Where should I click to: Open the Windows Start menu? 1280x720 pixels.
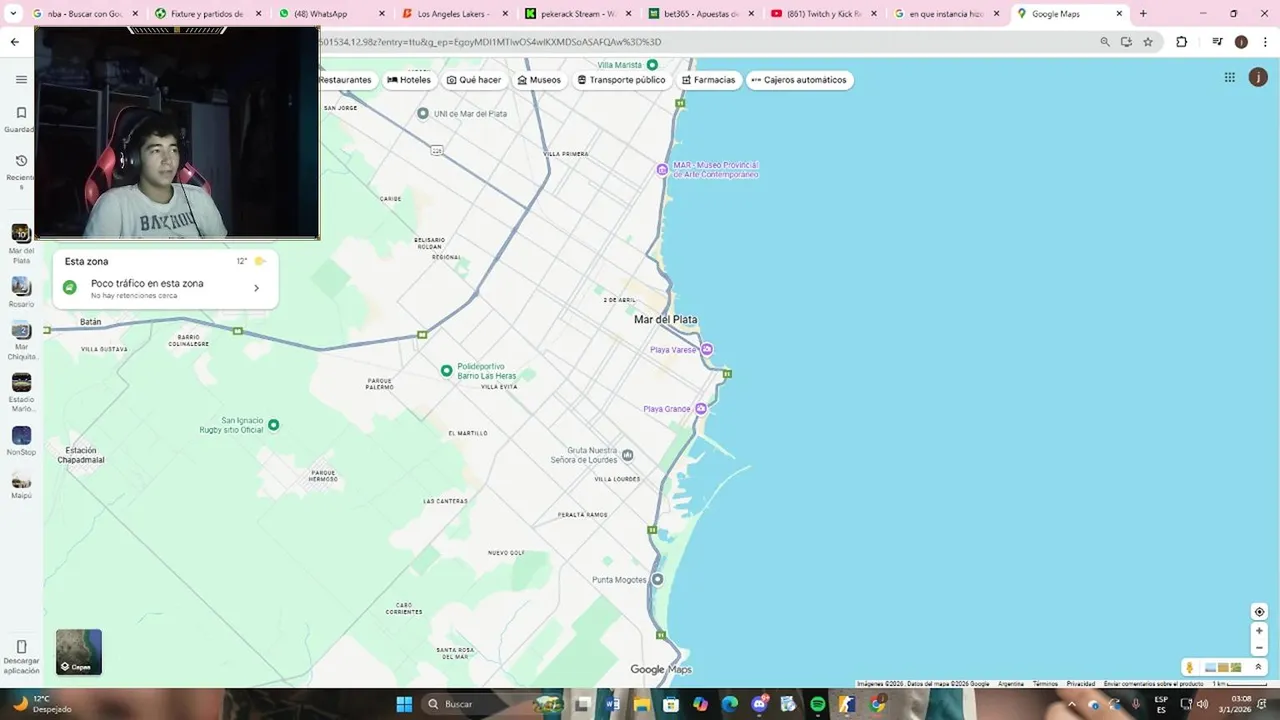404,704
